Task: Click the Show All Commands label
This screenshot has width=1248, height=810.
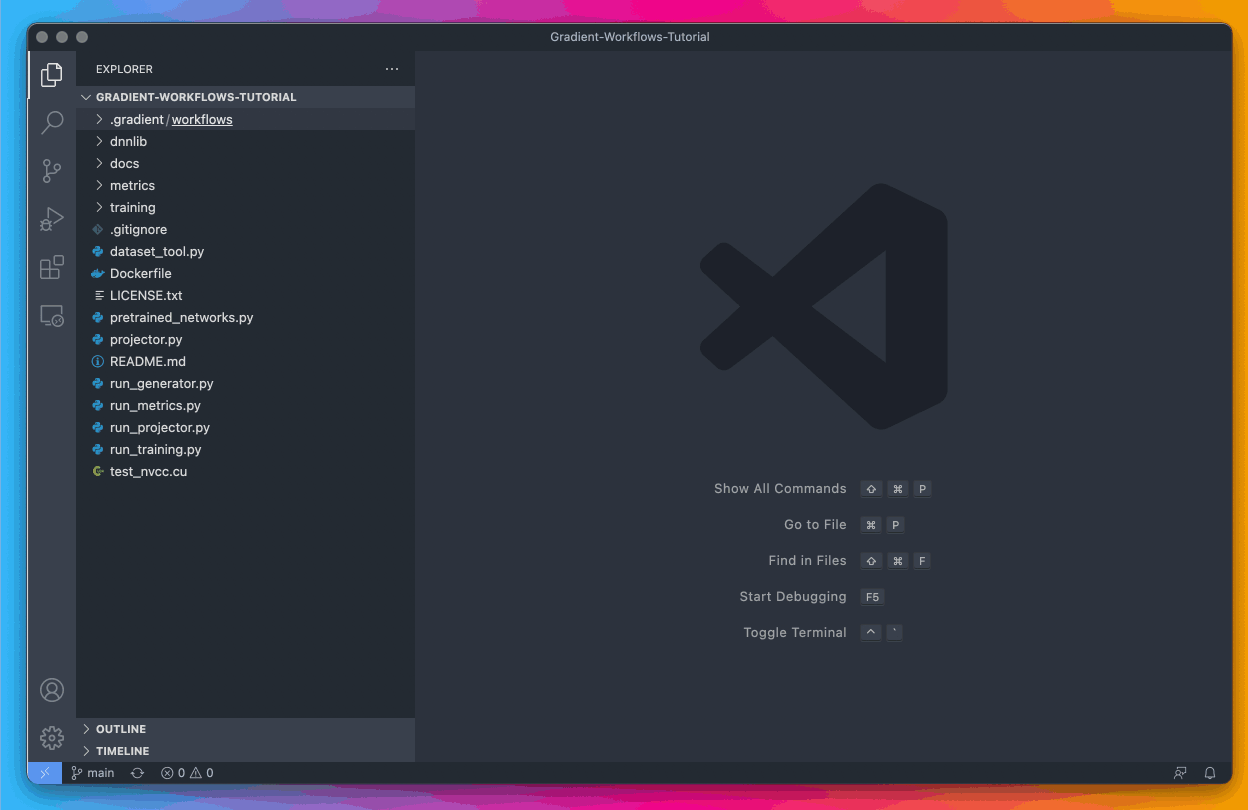Action: [x=780, y=489]
